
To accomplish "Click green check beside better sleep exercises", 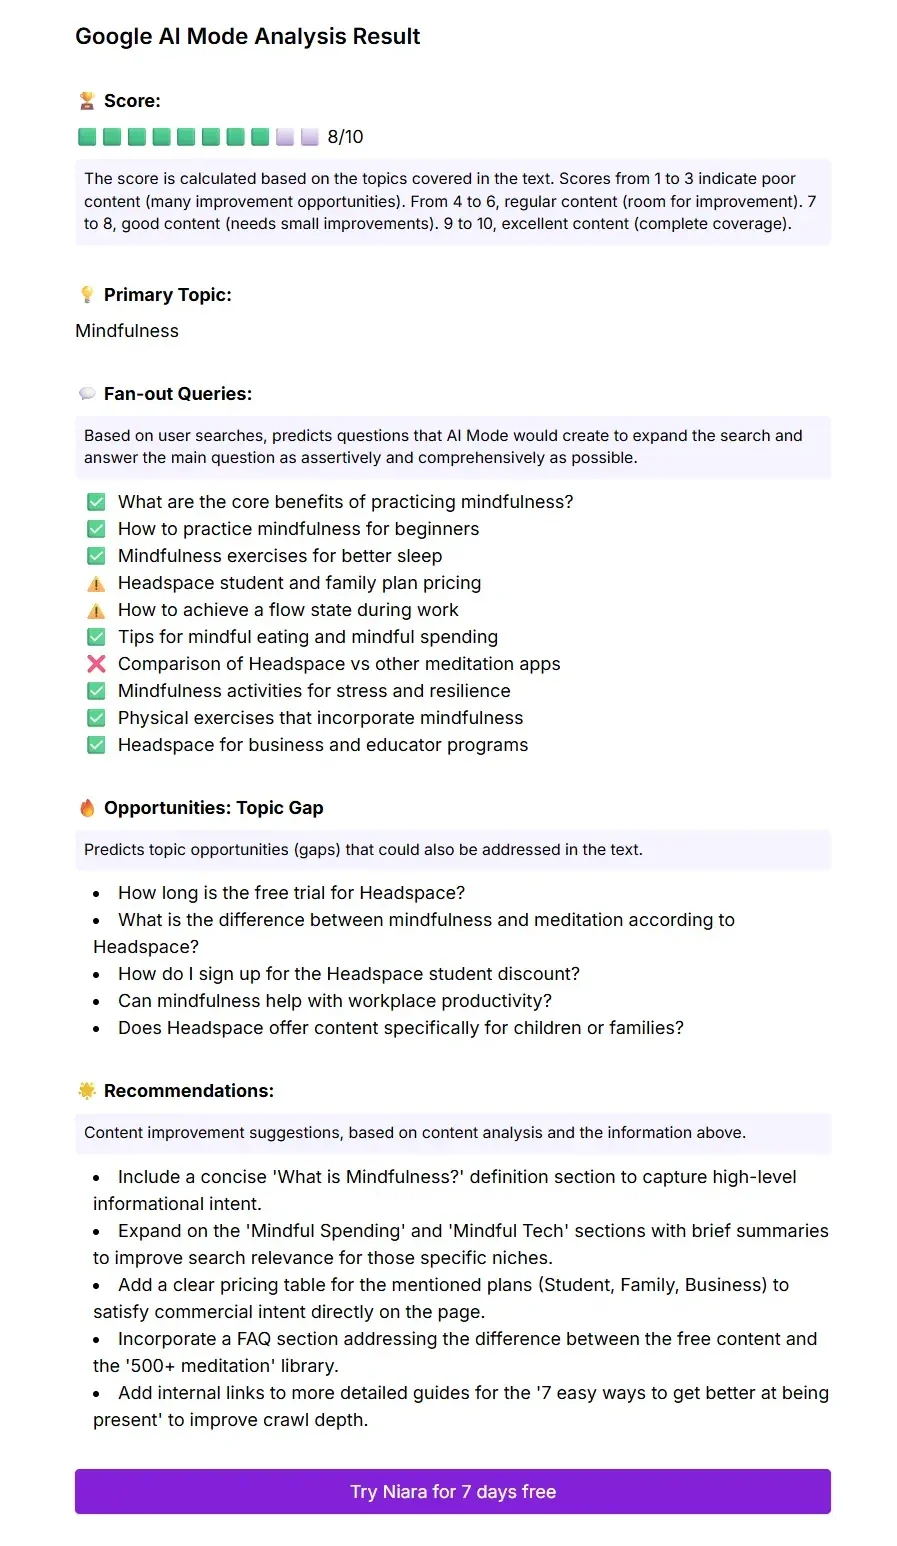I will pyautogui.click(x=96, y=556).
